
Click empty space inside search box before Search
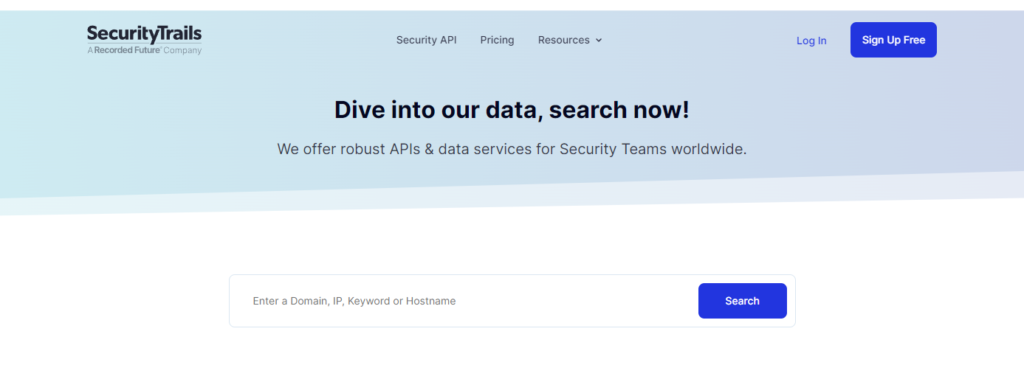(575, 301)
